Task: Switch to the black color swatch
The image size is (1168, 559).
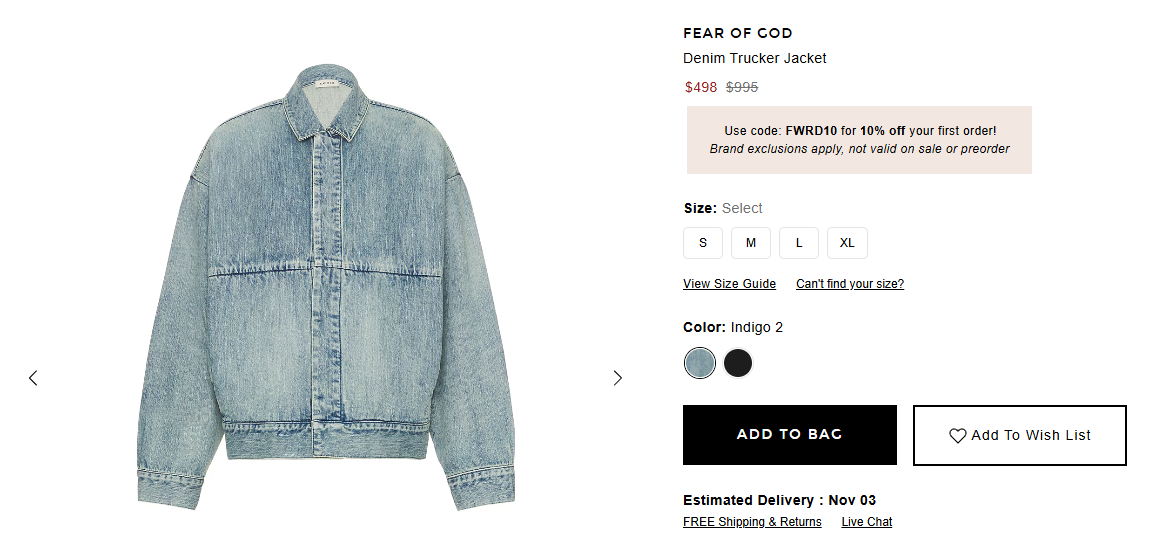Action: (x=738, y=363)
